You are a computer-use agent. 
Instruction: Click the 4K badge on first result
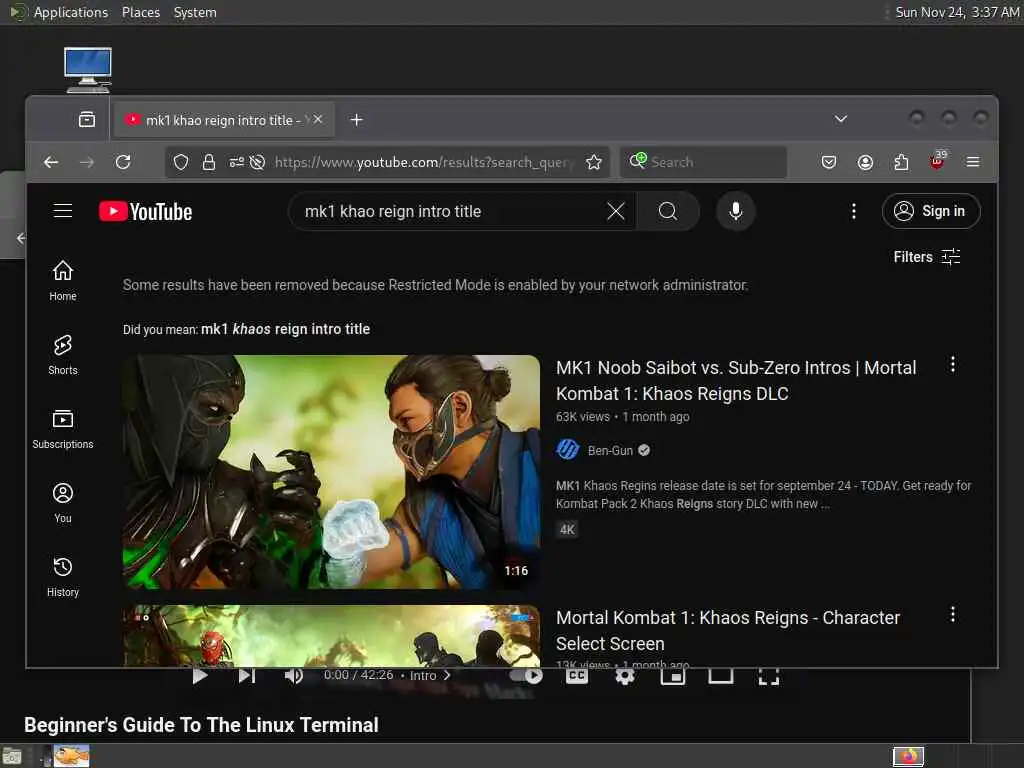[567, 530]
